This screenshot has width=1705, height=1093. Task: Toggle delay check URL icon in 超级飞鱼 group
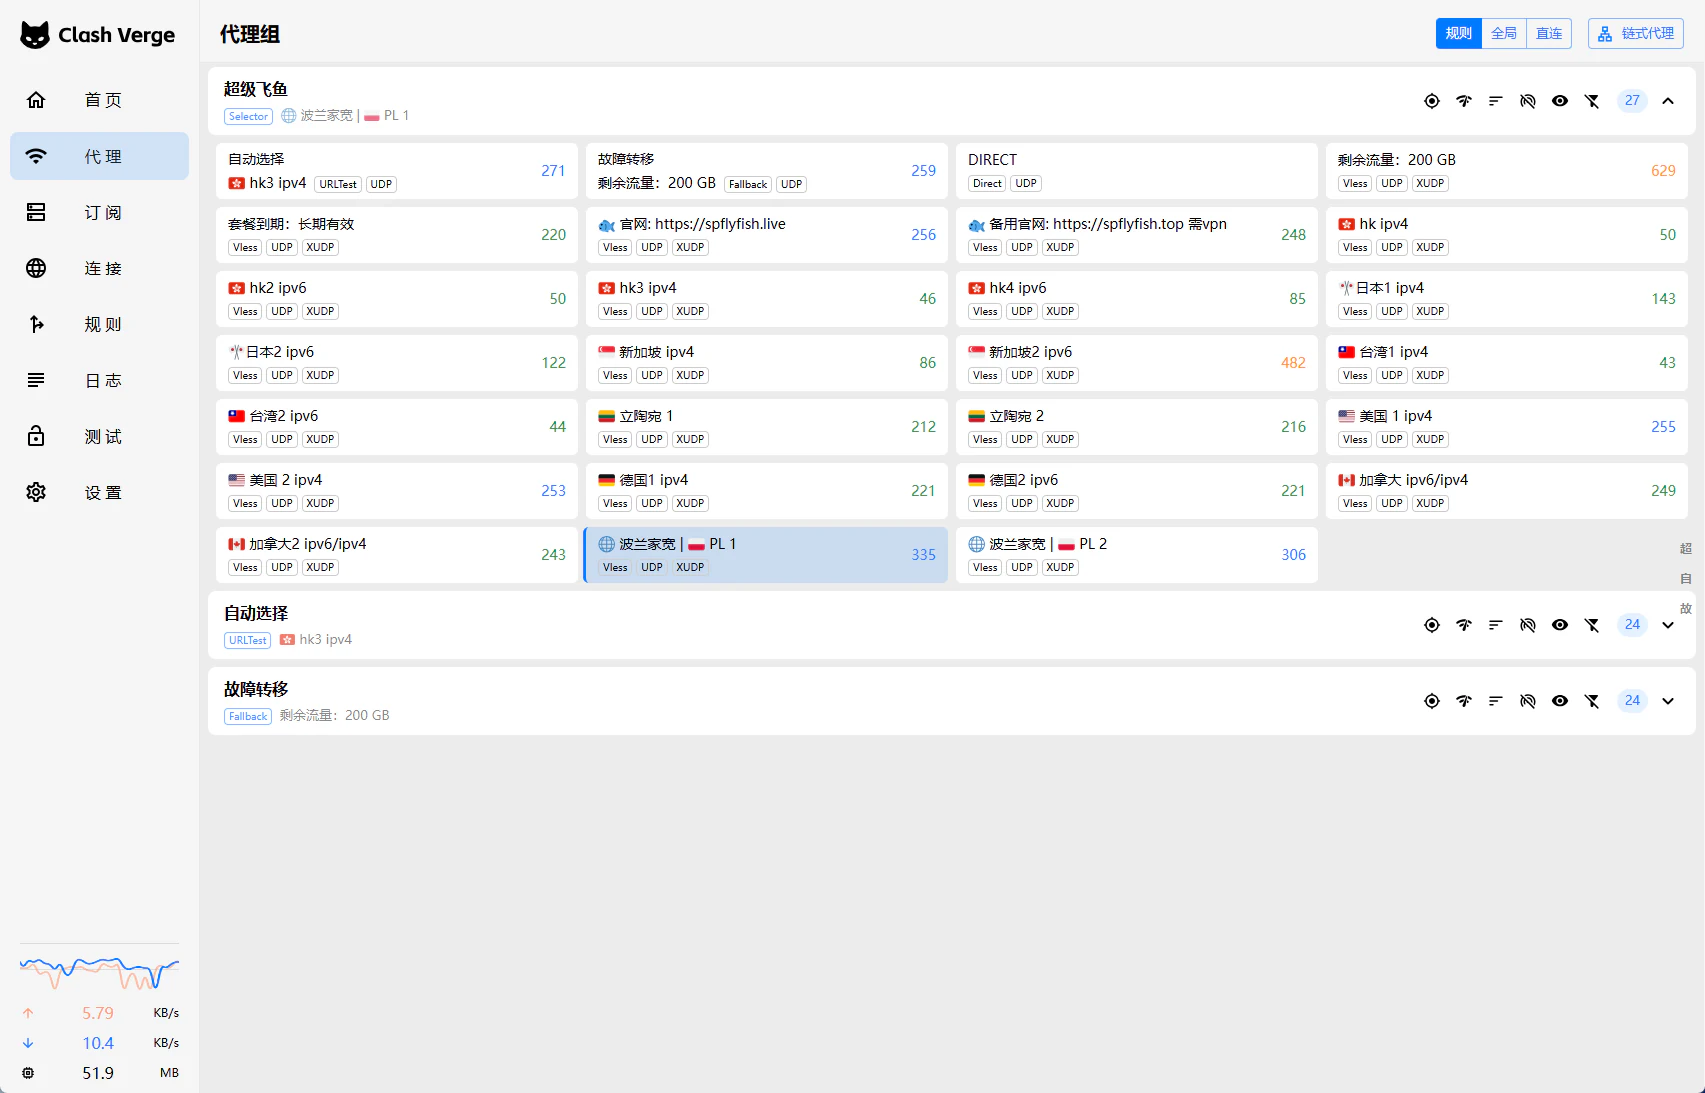tap(1528, 101)
